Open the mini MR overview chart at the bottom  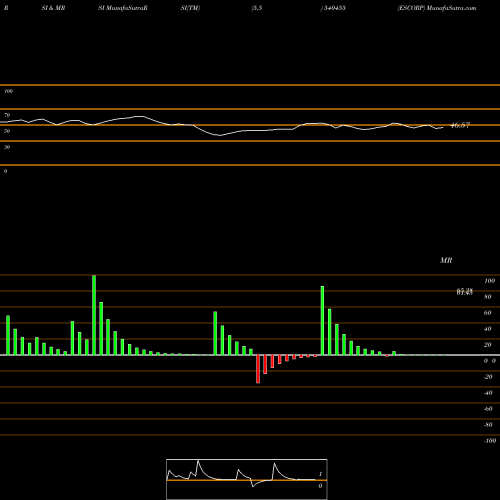pos(247,479)
